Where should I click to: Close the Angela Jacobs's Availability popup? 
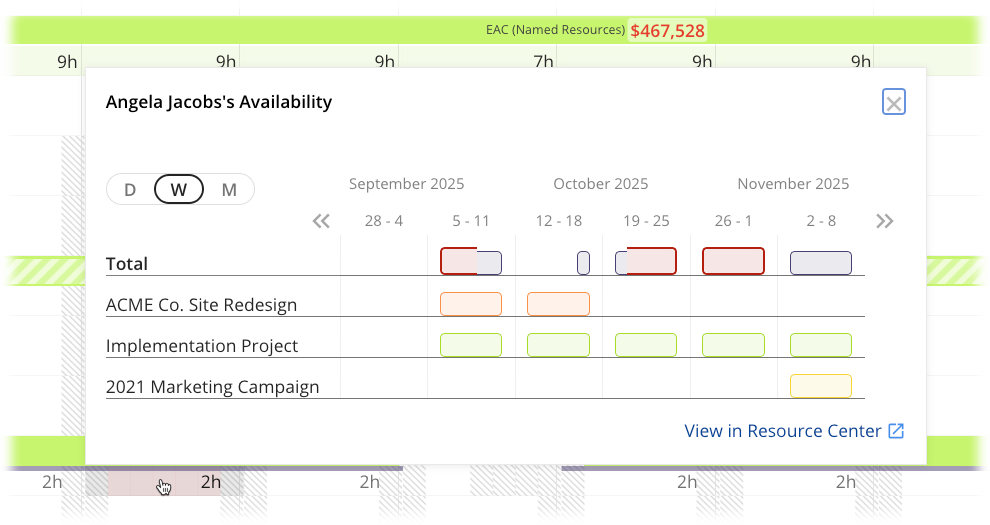(x=894, y=102)
